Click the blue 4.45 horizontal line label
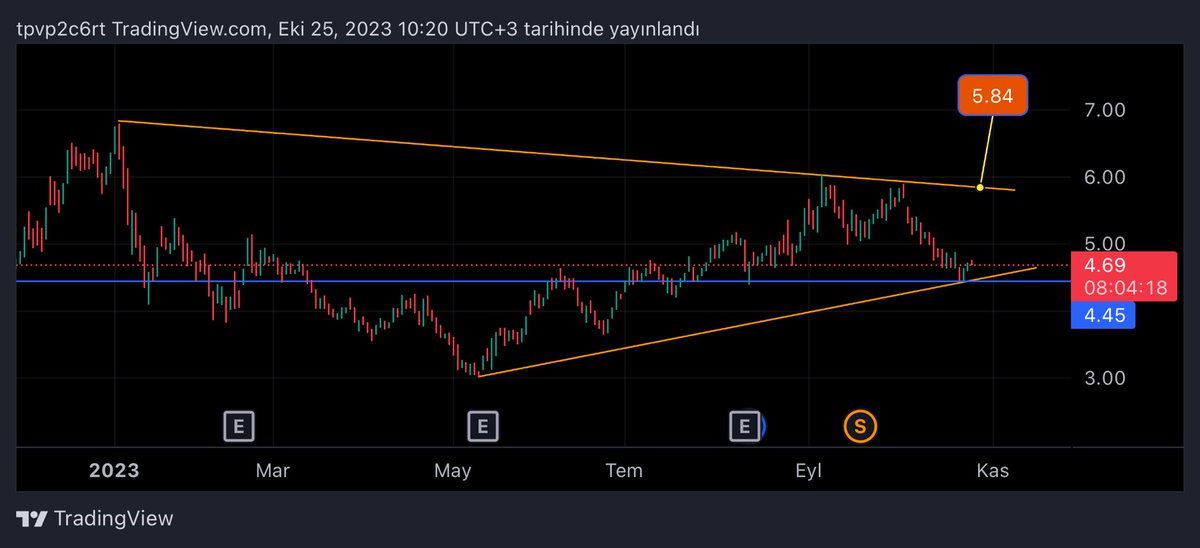Viewport: 1200px width, 548px height. (x=1104, y=316)
